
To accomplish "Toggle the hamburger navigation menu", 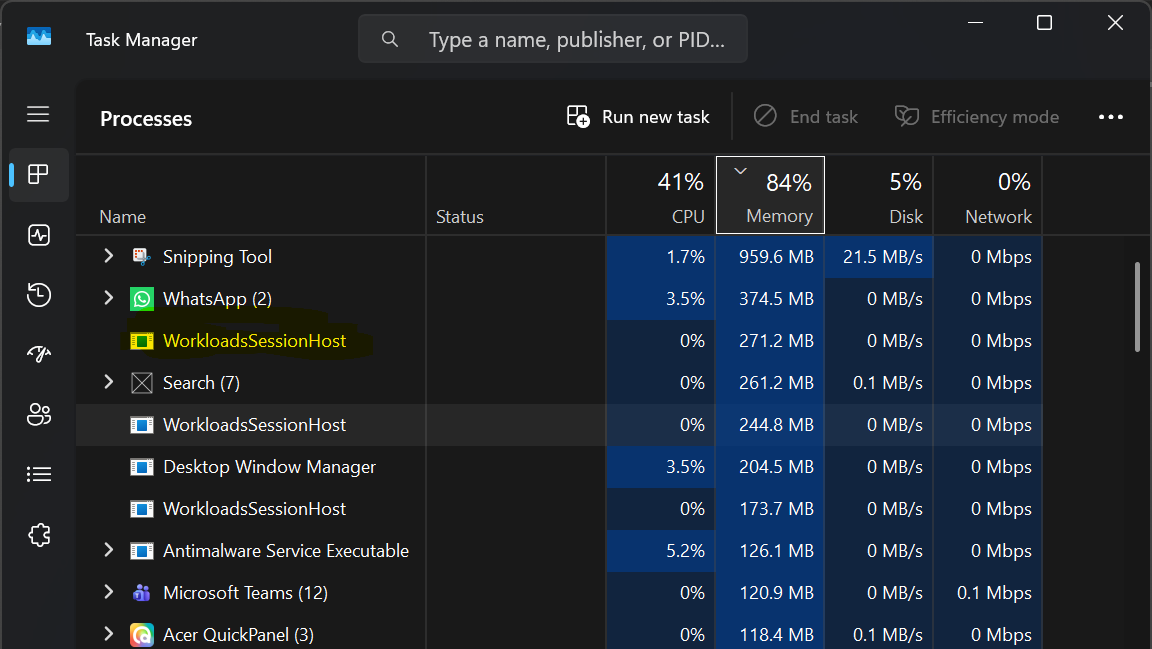I will pos(39,114).
